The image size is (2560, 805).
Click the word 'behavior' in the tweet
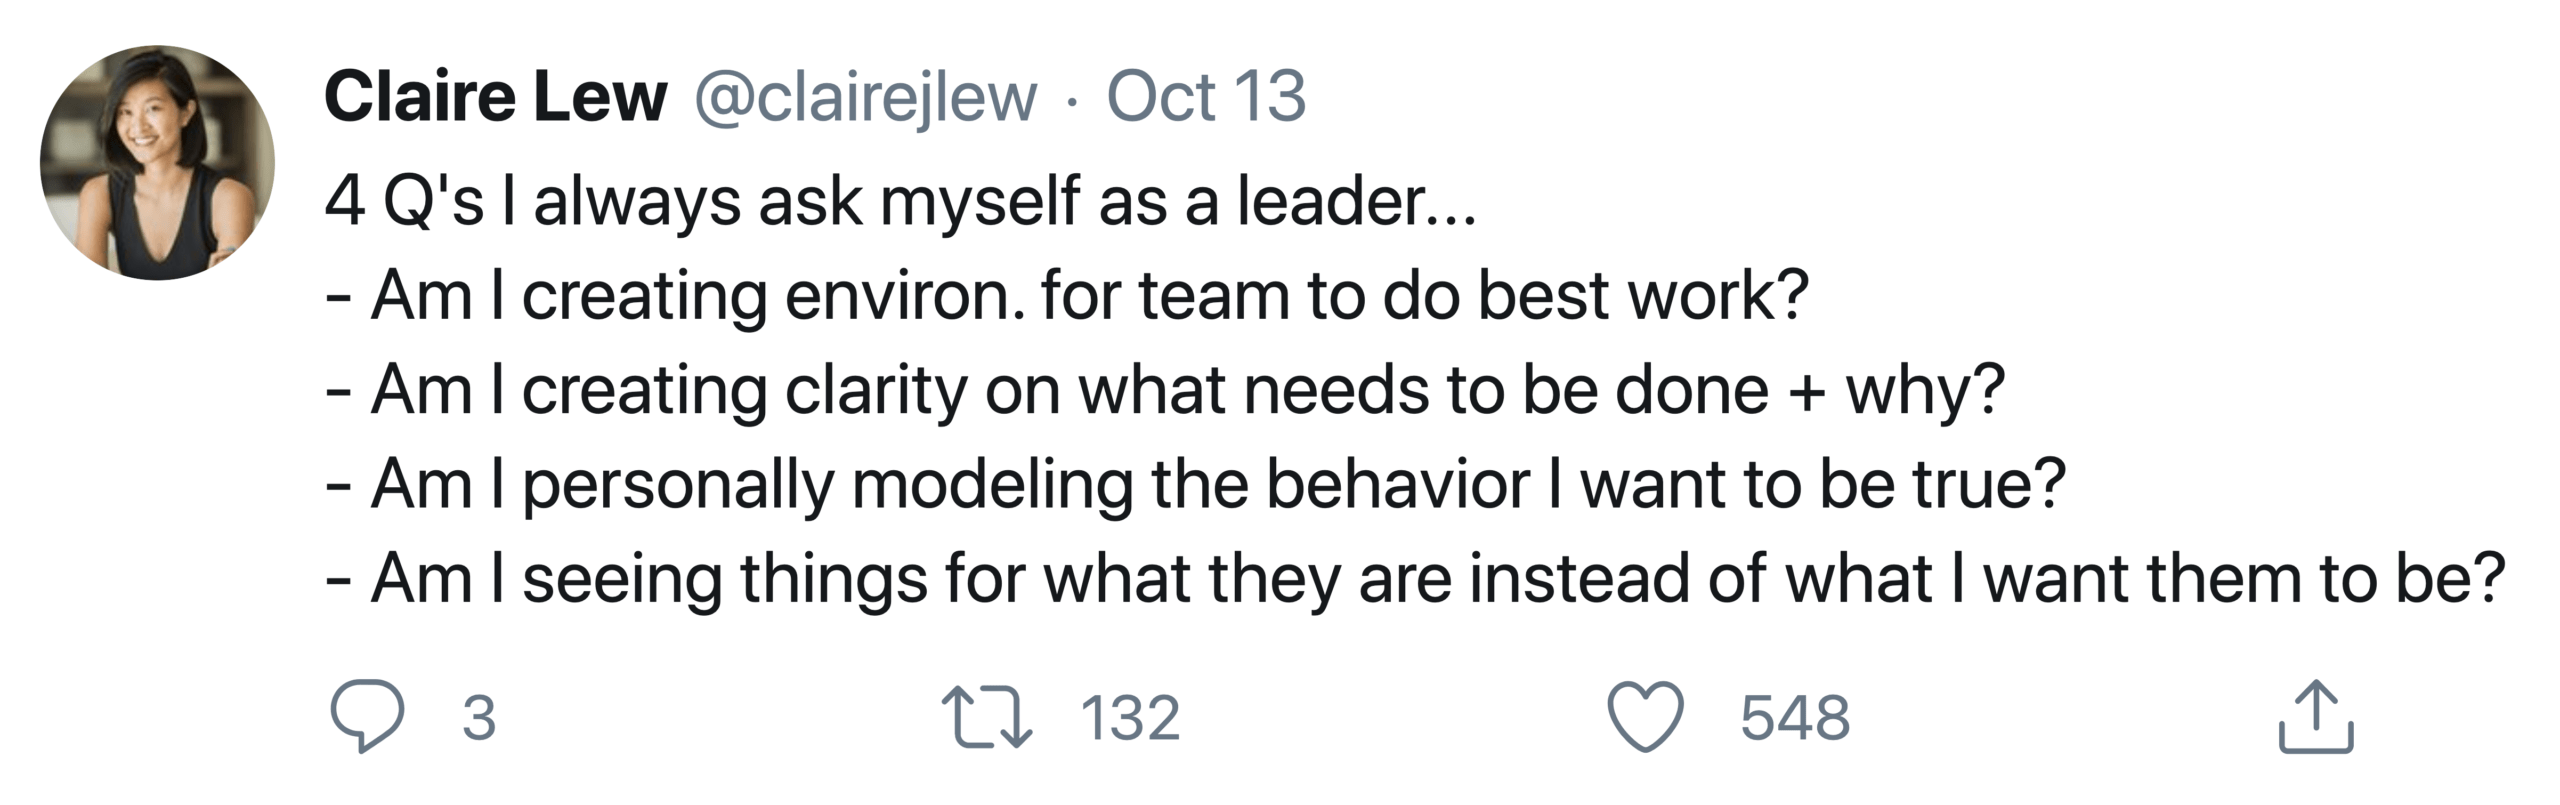pyautogui.click(x=1398, y=484)
